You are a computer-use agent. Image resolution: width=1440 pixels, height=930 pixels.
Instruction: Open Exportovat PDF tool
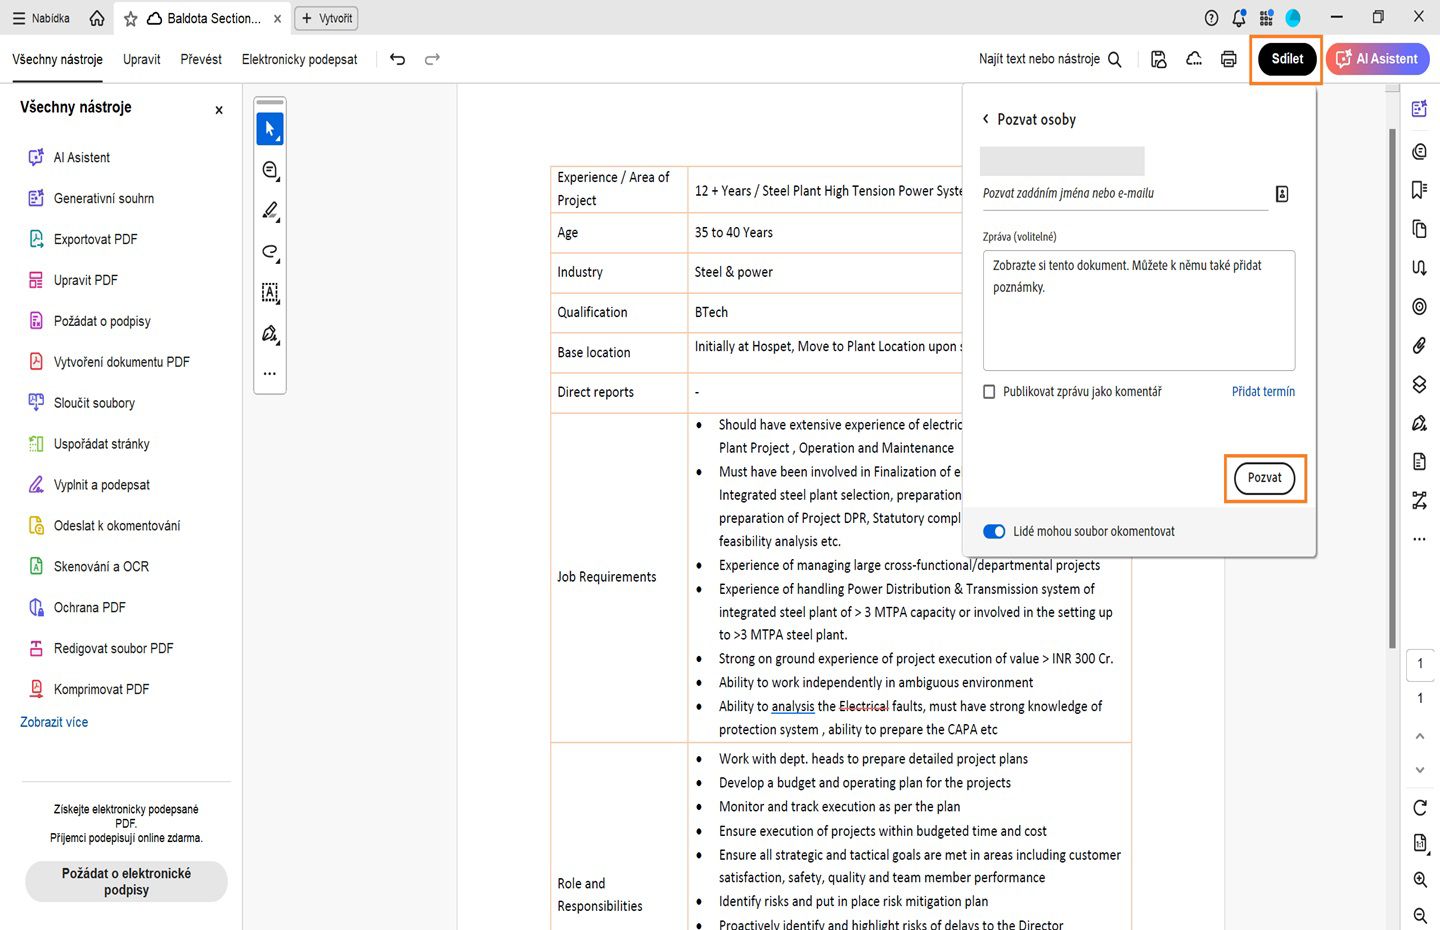(83, 239)
